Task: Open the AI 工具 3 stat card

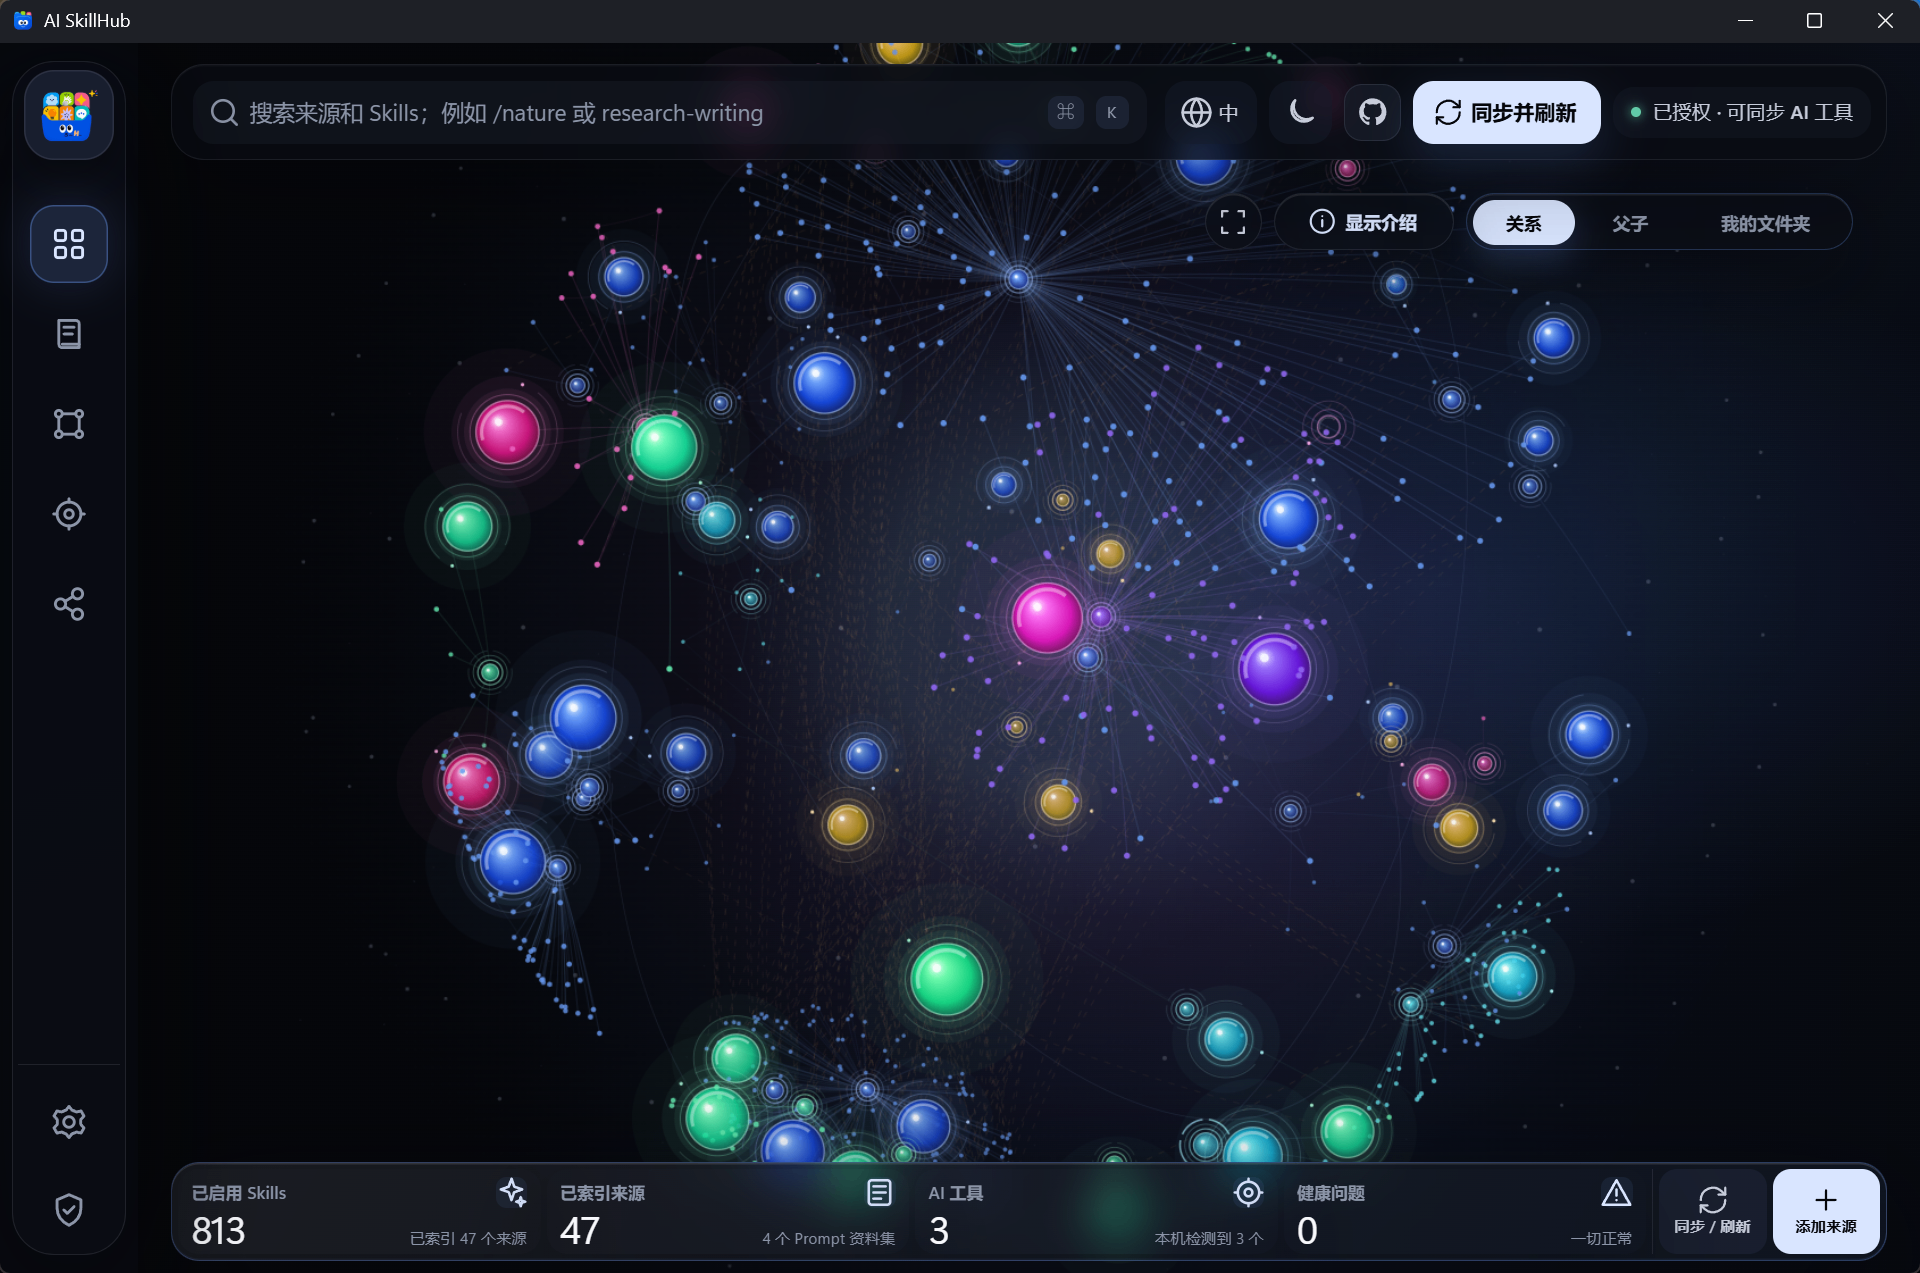Action: click(1096, 1212)
